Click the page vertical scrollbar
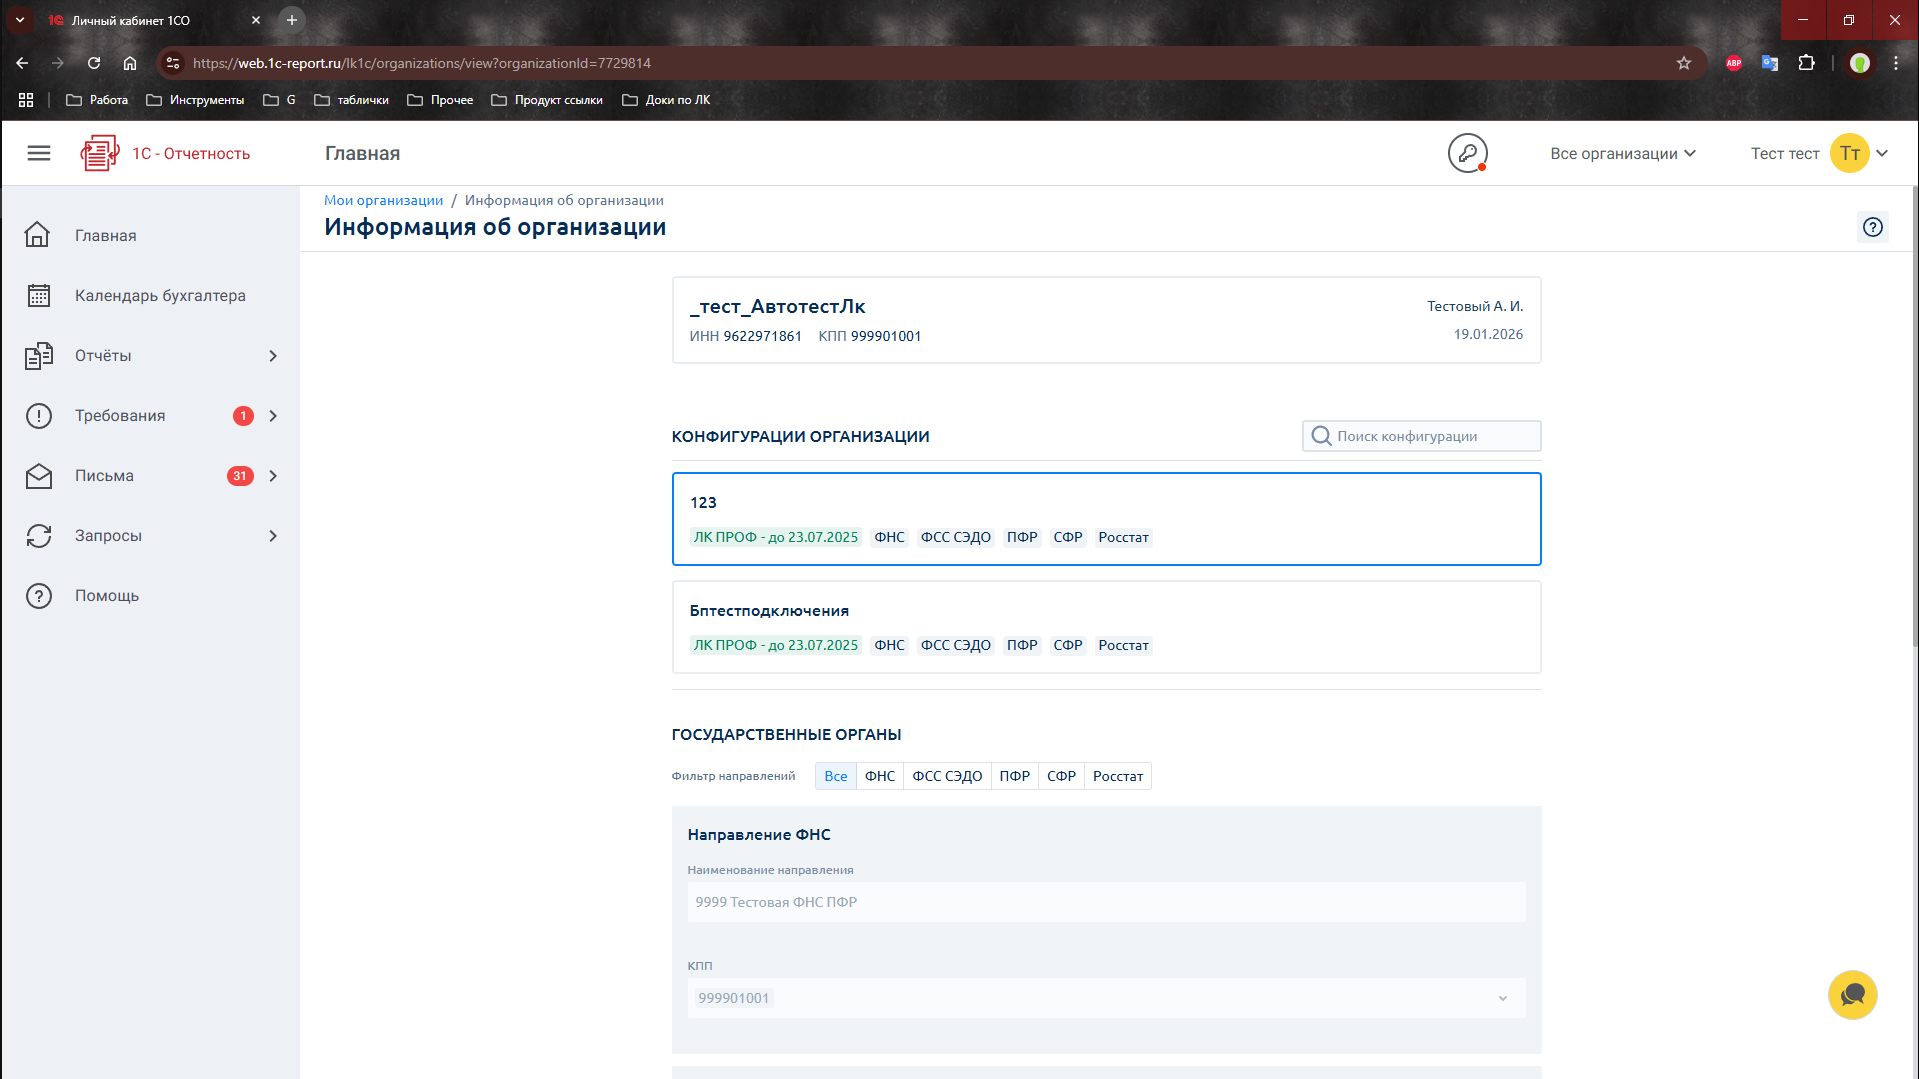This screenshot has width=1919, height=1079. tap(1914, 420)
